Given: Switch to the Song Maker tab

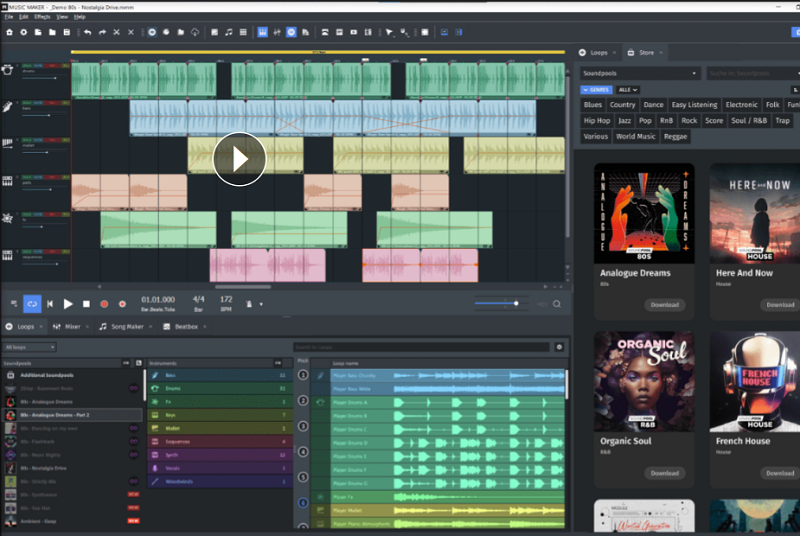Looking at the screenshot, I should click(127, 326).
